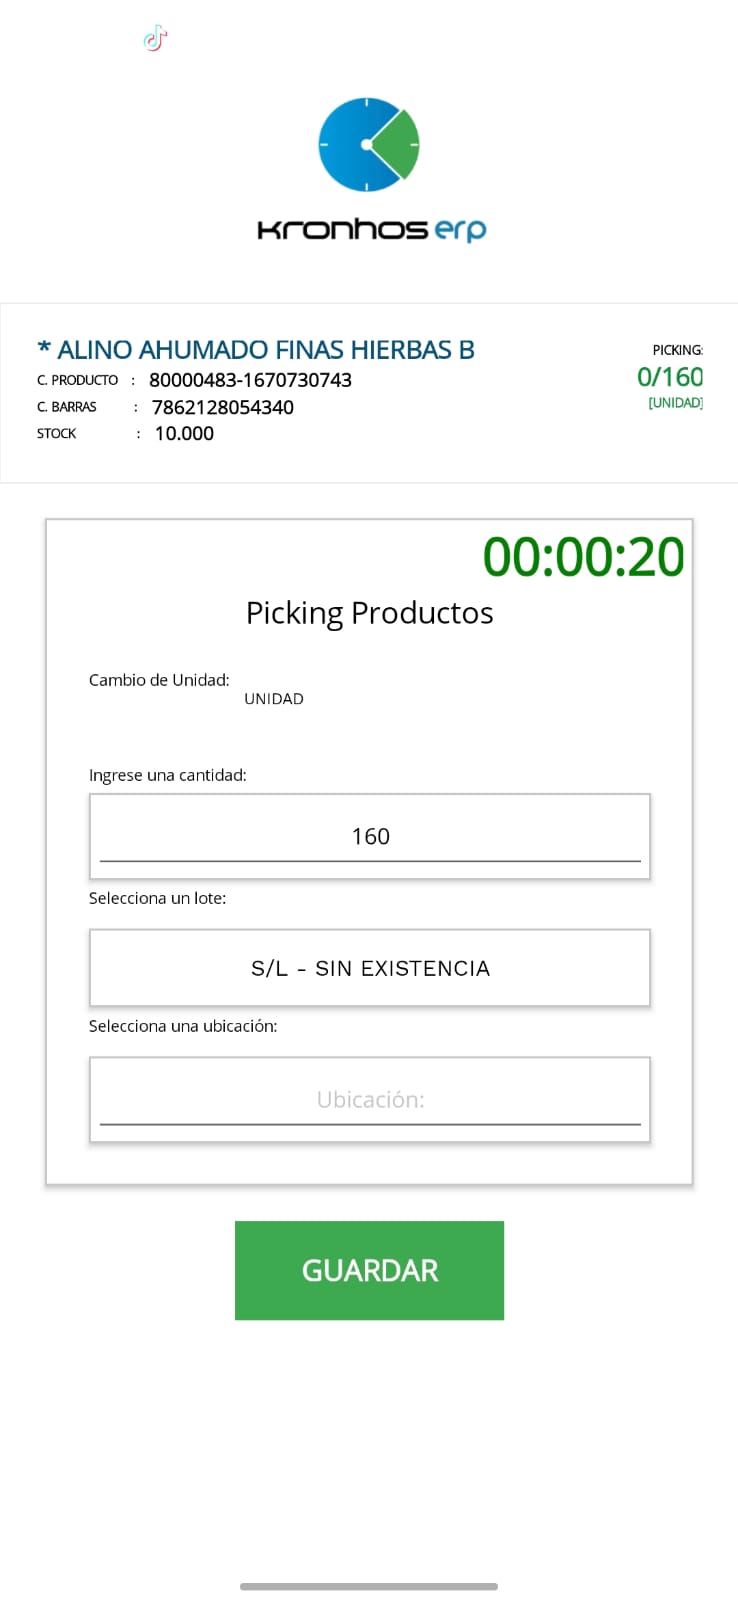738x1600 pixels.
Task: Open the S/L - SIN EXISTENCIA lot dropdown
Action: click(x=370, y=968)
